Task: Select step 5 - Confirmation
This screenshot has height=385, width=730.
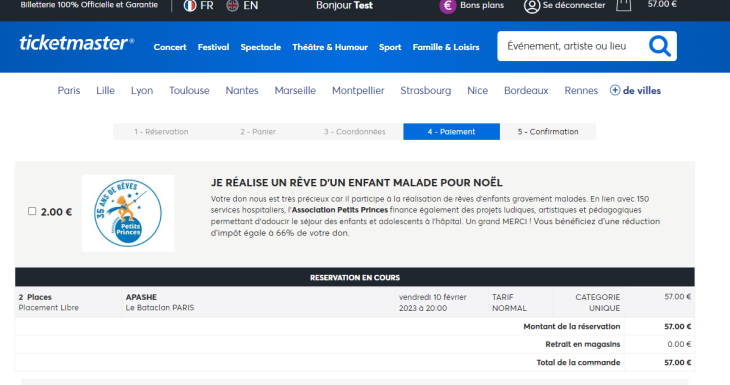Action: point(548,132)
